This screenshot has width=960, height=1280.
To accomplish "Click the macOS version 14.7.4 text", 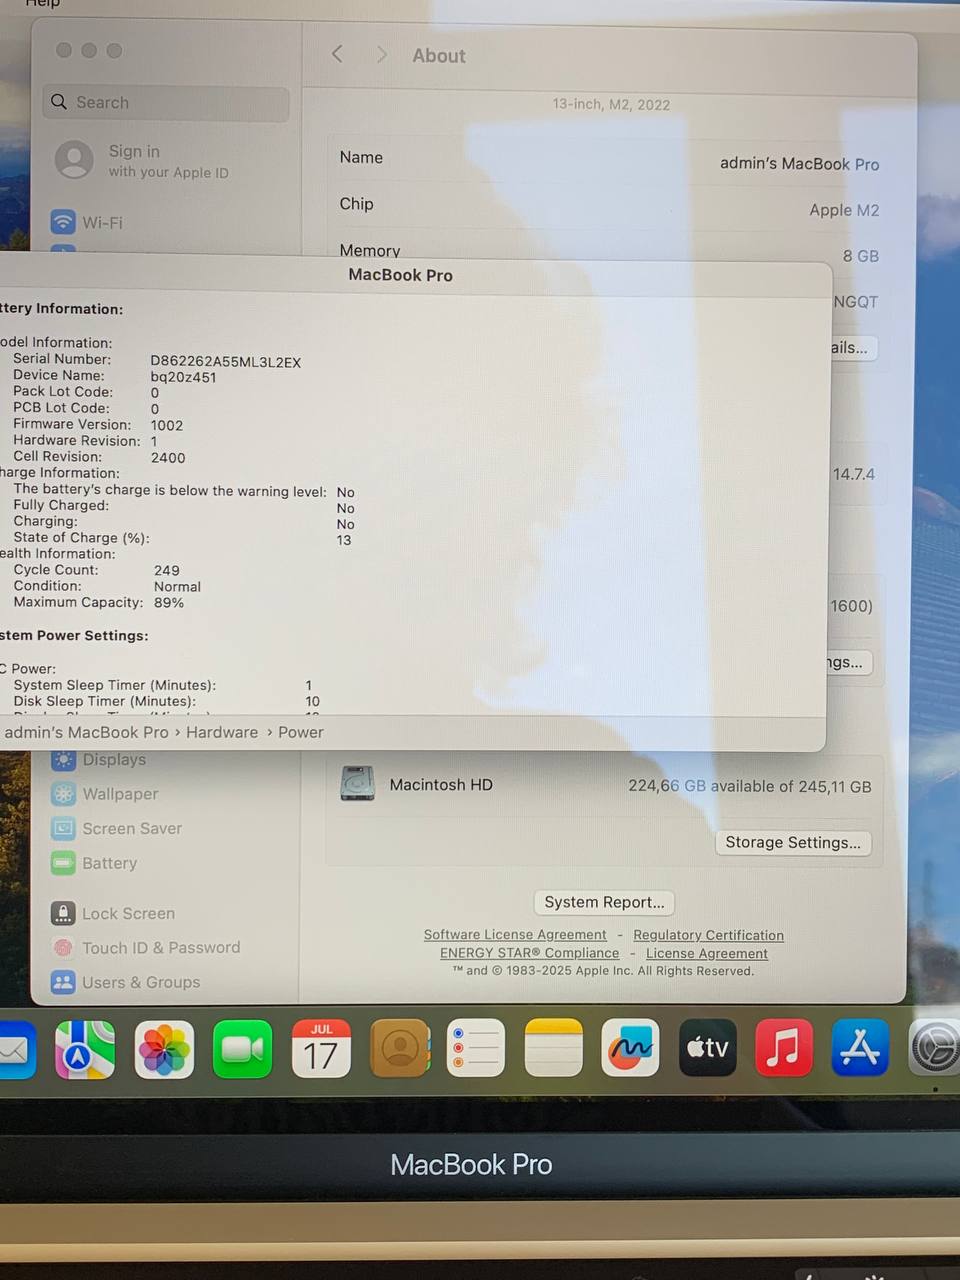I will click(854, 474).
